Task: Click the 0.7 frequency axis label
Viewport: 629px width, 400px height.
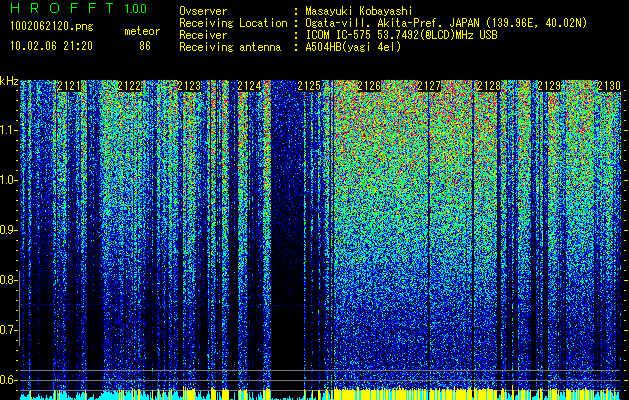Action: tap(8, 330)
